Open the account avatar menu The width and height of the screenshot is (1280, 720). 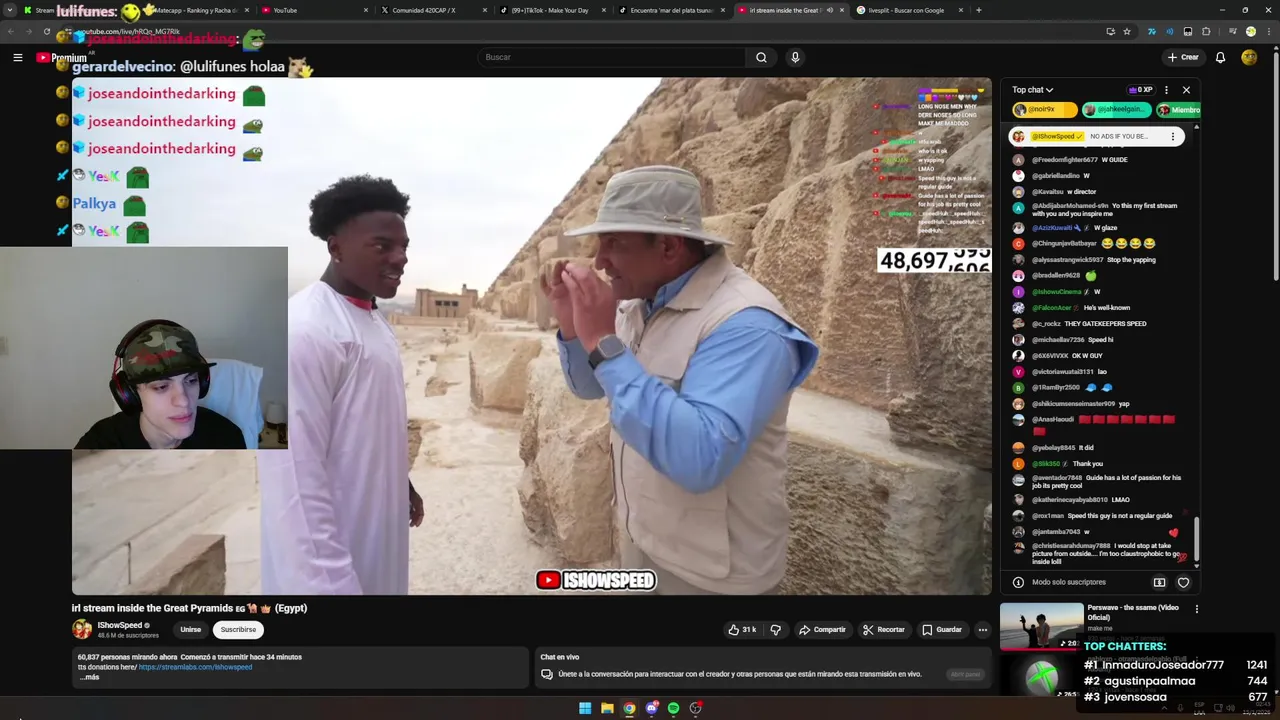click(x=1249, y=57)
